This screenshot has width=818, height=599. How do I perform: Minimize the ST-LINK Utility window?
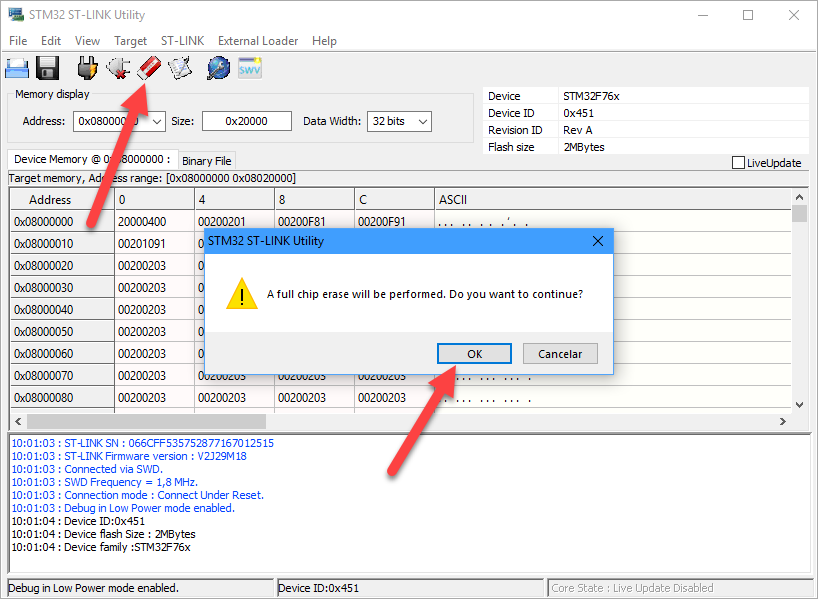point(703,15)
